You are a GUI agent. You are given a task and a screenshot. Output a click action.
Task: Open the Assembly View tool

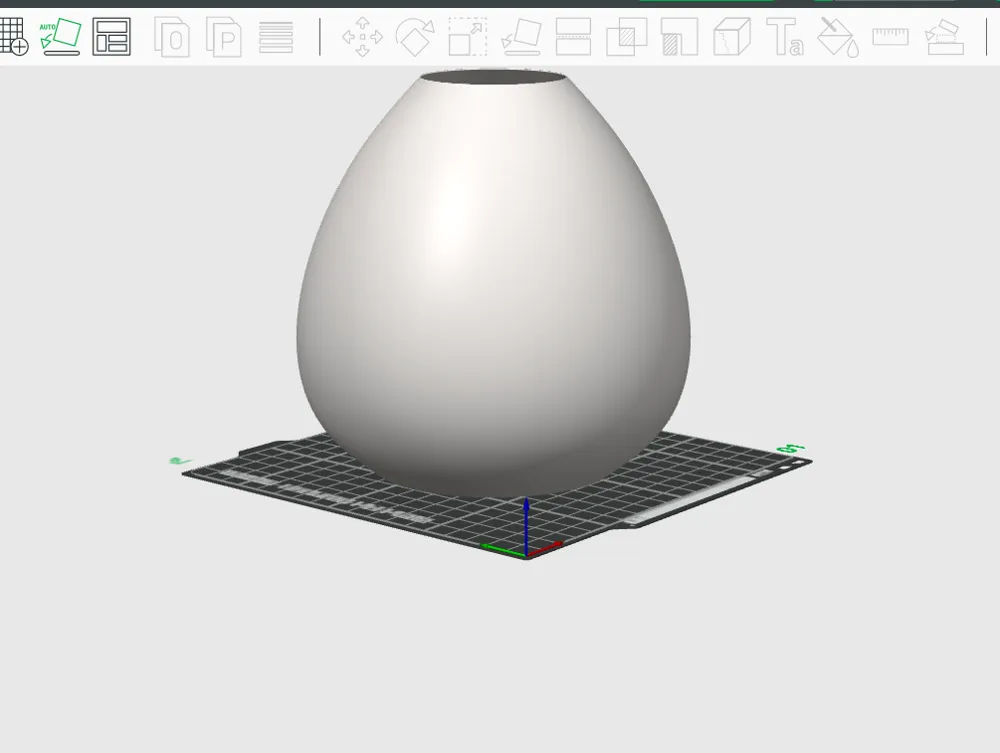pyautogui.click(x=945, y=37)
